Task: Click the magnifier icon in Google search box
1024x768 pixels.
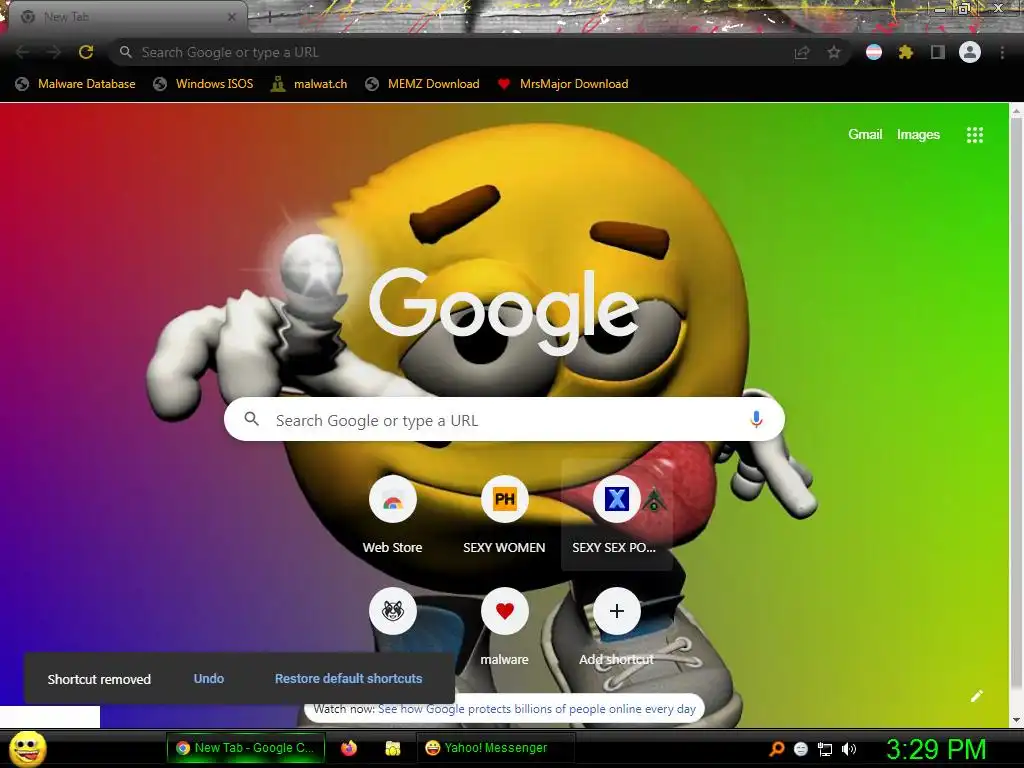Action: [x=251, y=419]
